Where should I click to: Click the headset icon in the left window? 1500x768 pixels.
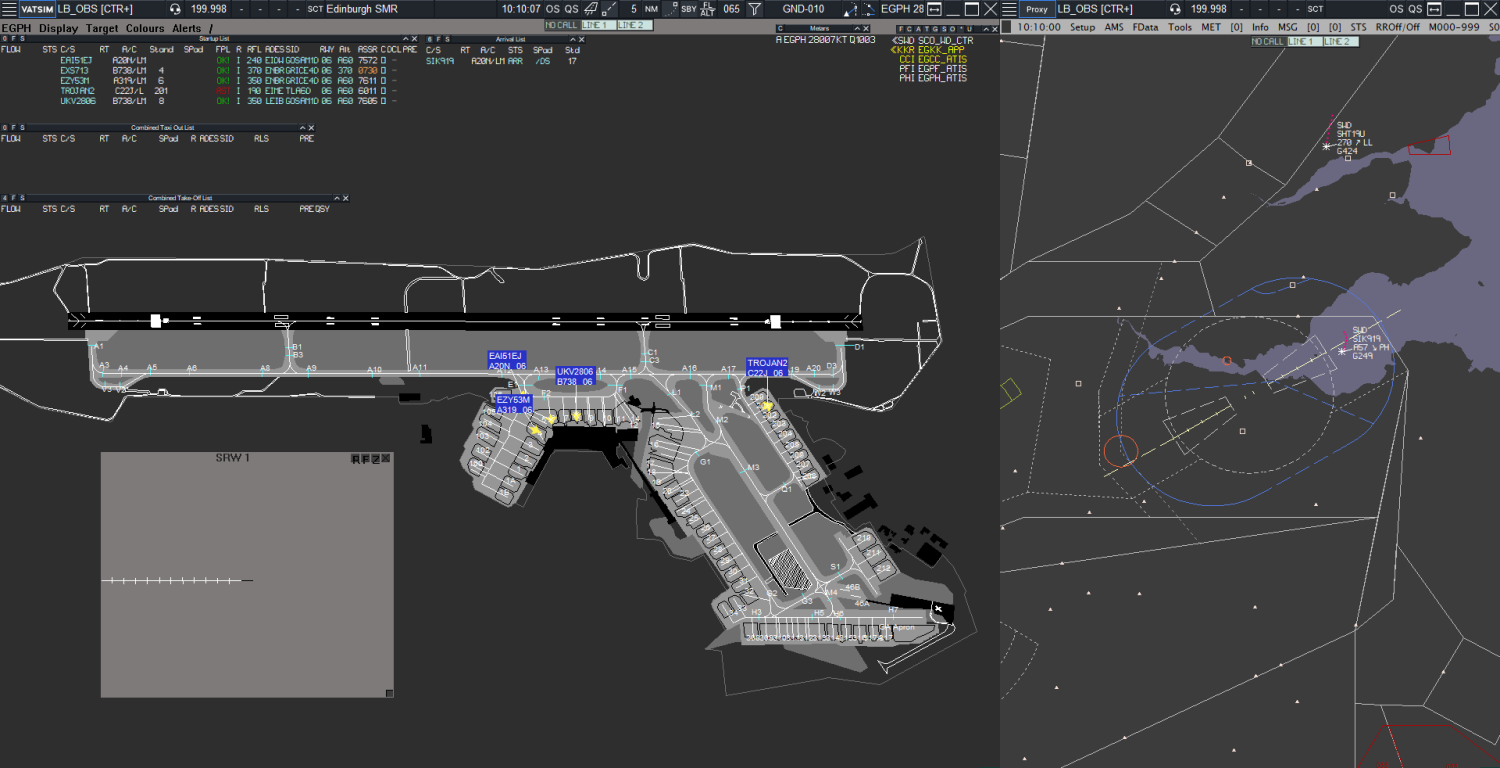tap(175, 9)
